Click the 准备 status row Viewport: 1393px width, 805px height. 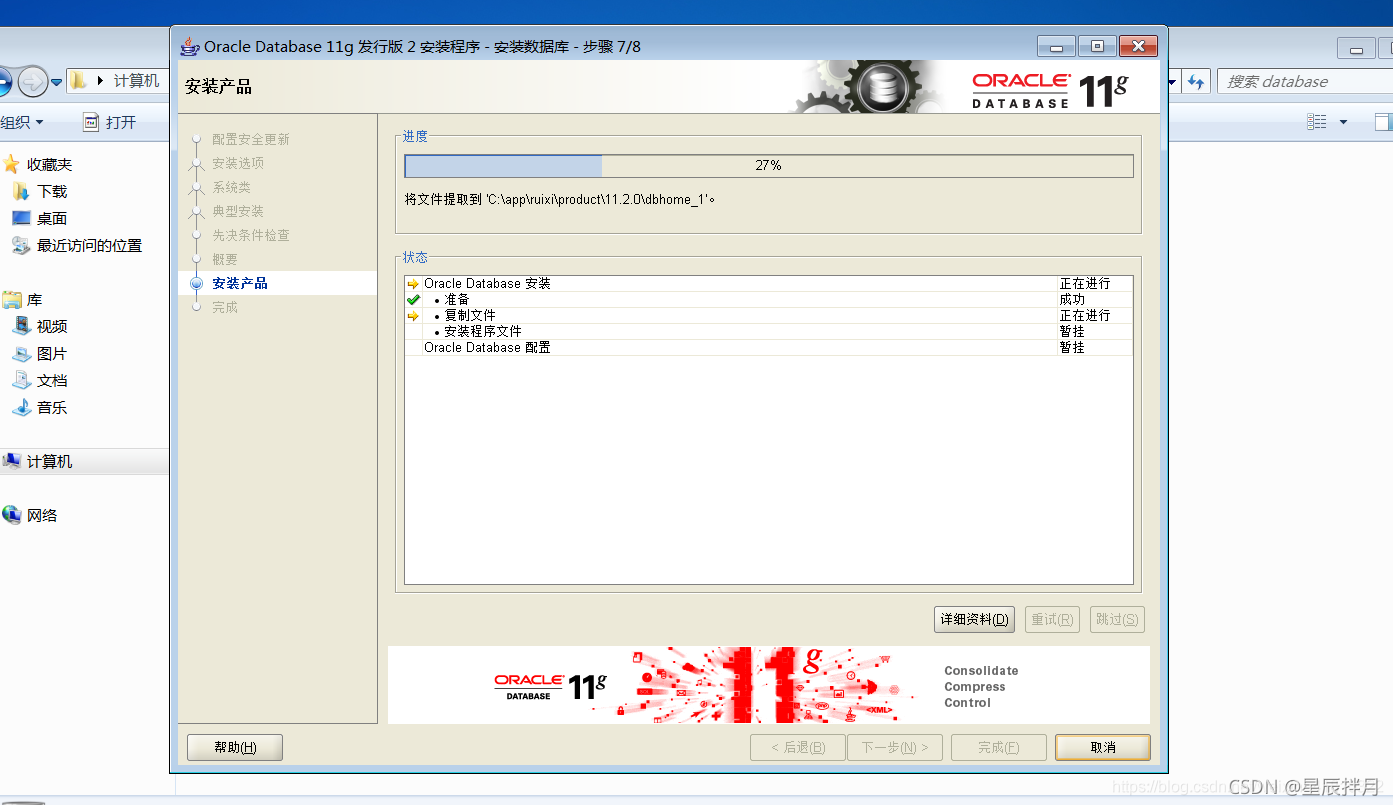(768, 300)
